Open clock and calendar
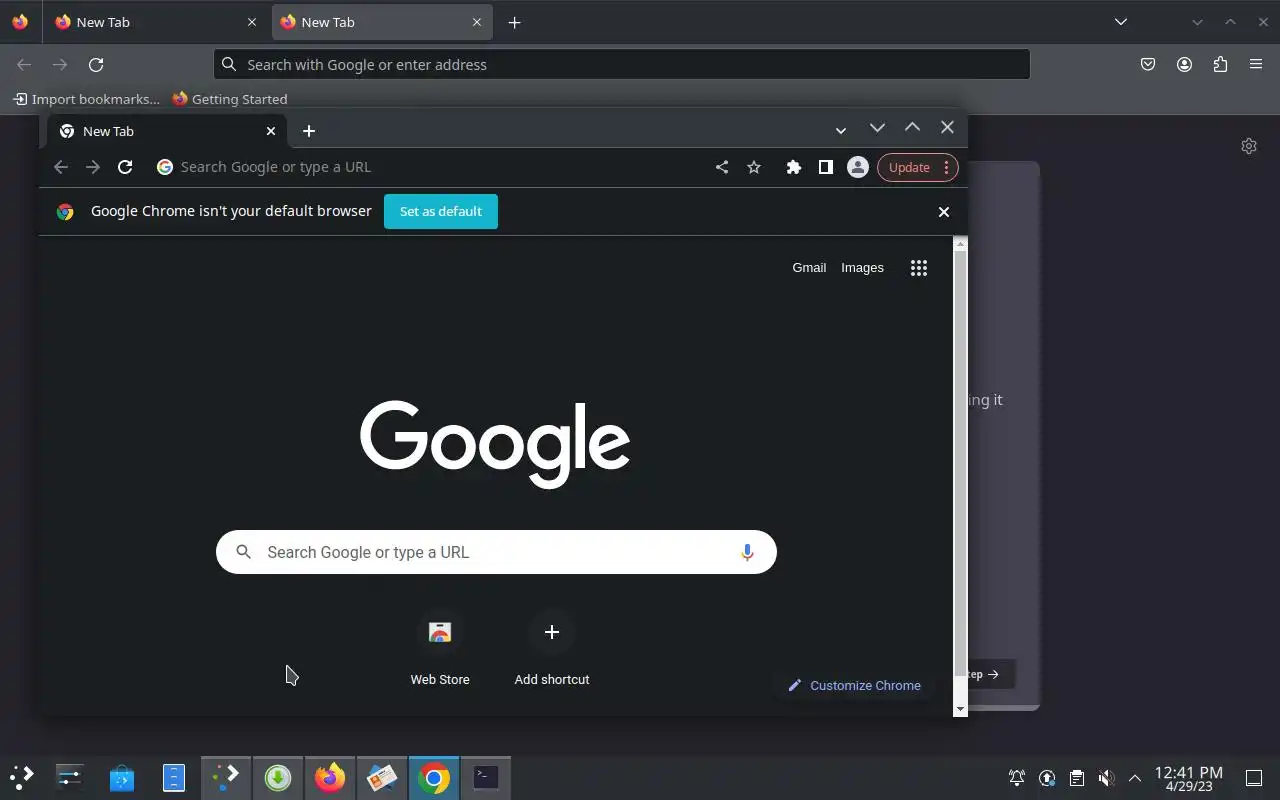Screen dimensions: 1280x800 (1189, 779)
